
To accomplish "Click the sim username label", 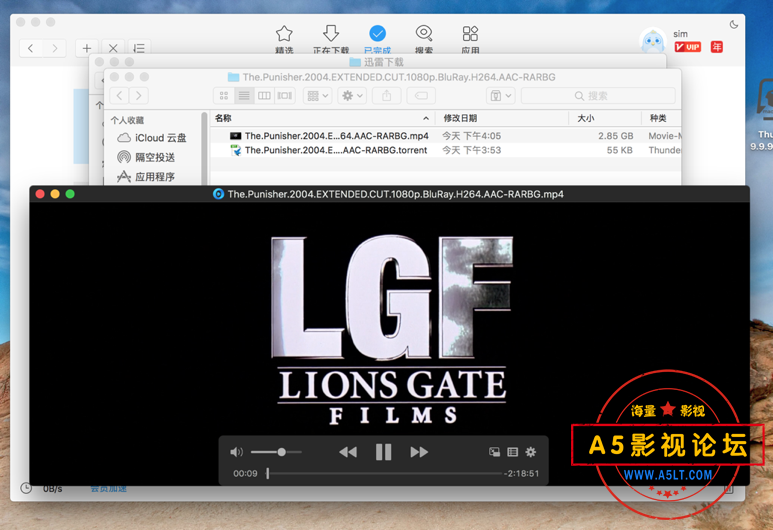I will coord(680,34).
